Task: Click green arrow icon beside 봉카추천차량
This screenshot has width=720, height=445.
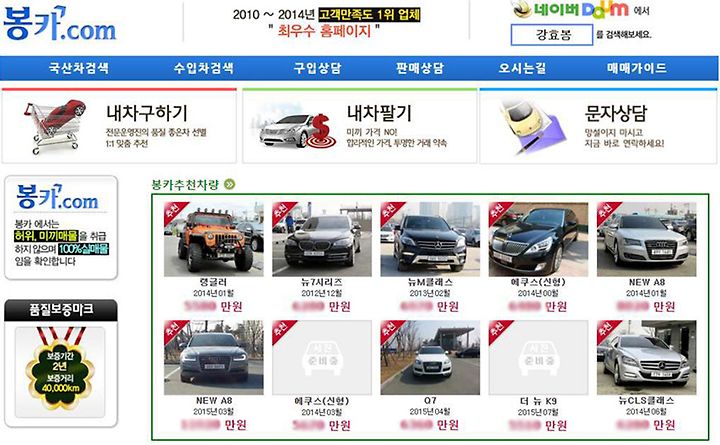Action: [230, 185]
